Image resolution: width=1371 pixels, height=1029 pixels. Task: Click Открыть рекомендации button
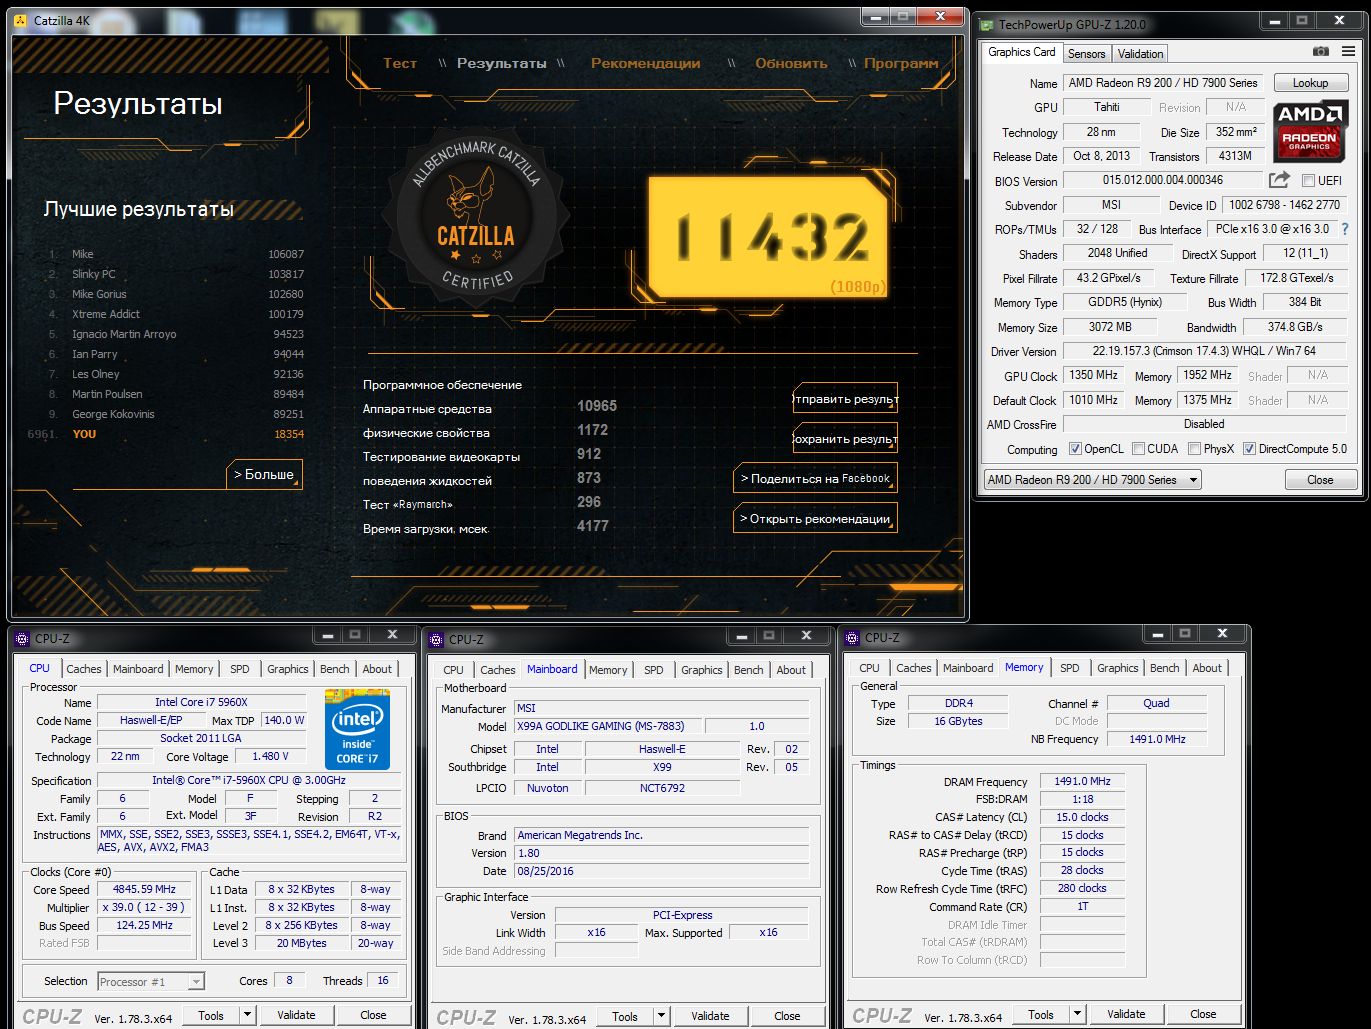tap(815, 518)
